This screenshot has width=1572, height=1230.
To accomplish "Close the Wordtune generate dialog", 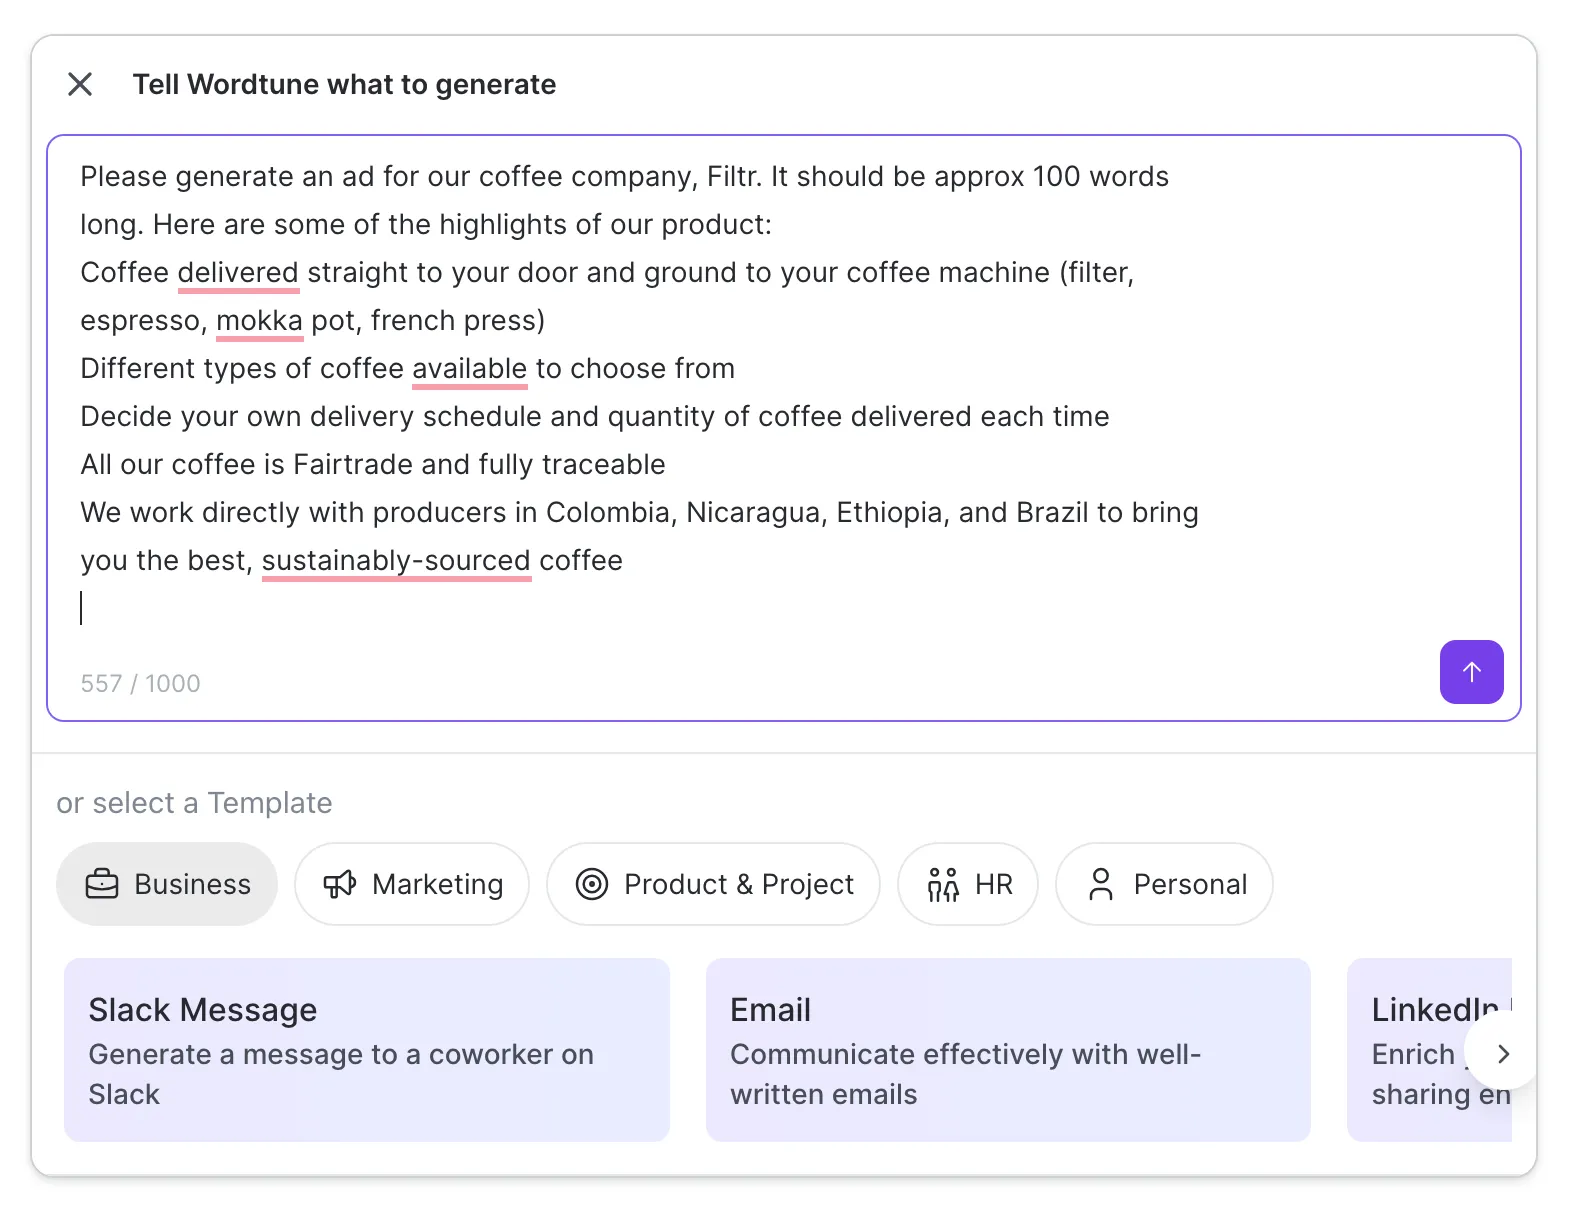I will (x=80, y=84).
